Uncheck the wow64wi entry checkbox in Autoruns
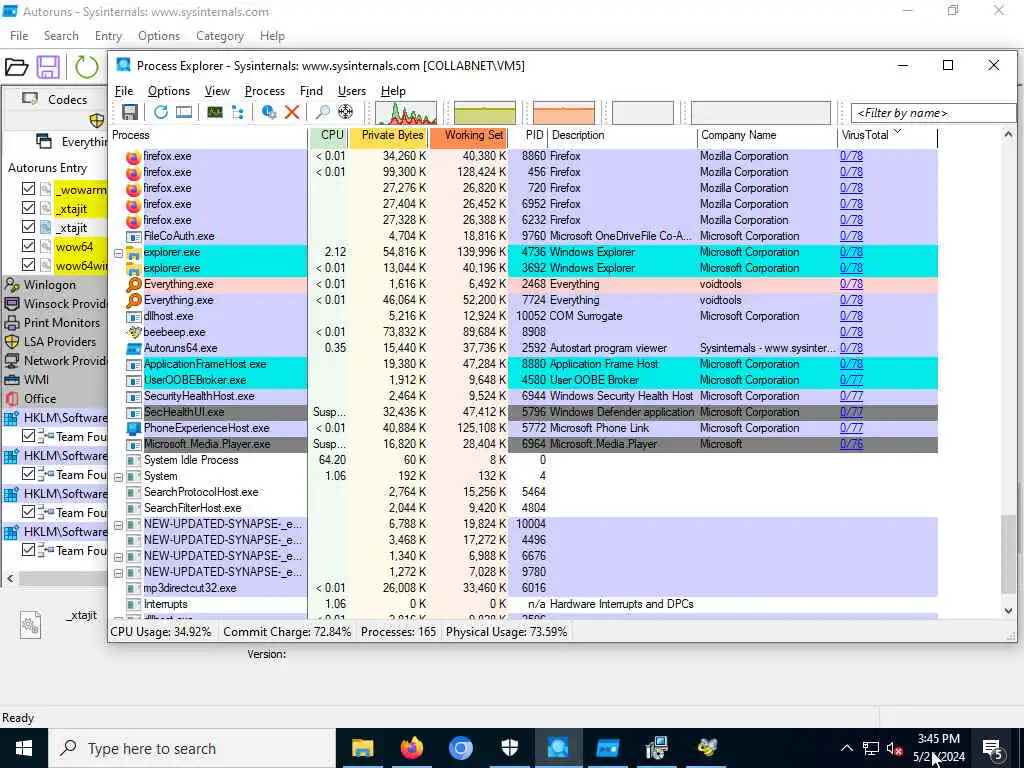Image resolution: width=1024 pixels, height=768 pixels. click(28, 265)
